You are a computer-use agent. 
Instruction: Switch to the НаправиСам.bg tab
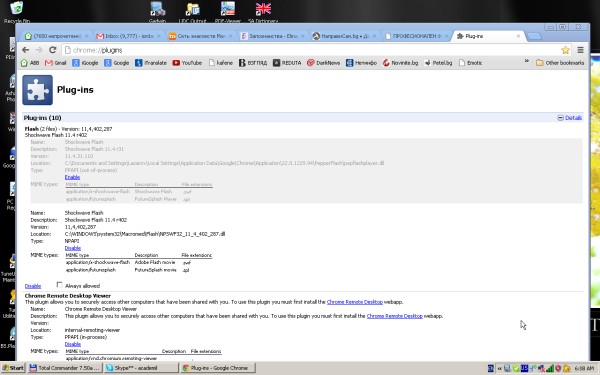pyautogui.click(x=344, y=36)
